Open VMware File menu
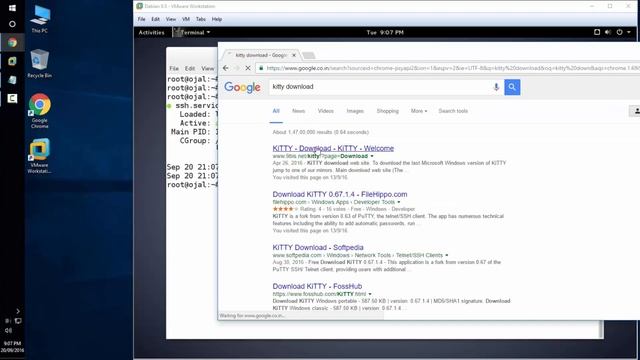This screenshot has width=640, height=360. (x=141, y=19)
